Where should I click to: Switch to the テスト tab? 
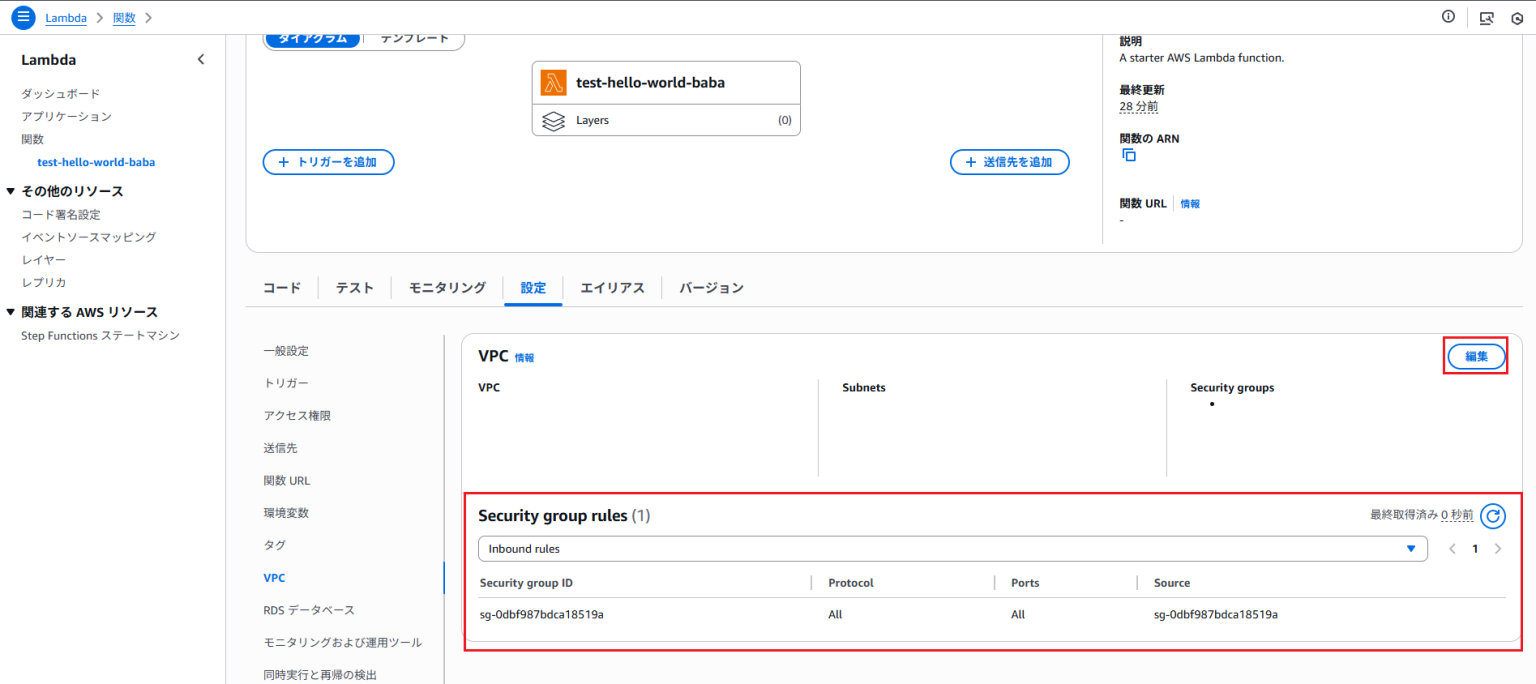[354, 287]
